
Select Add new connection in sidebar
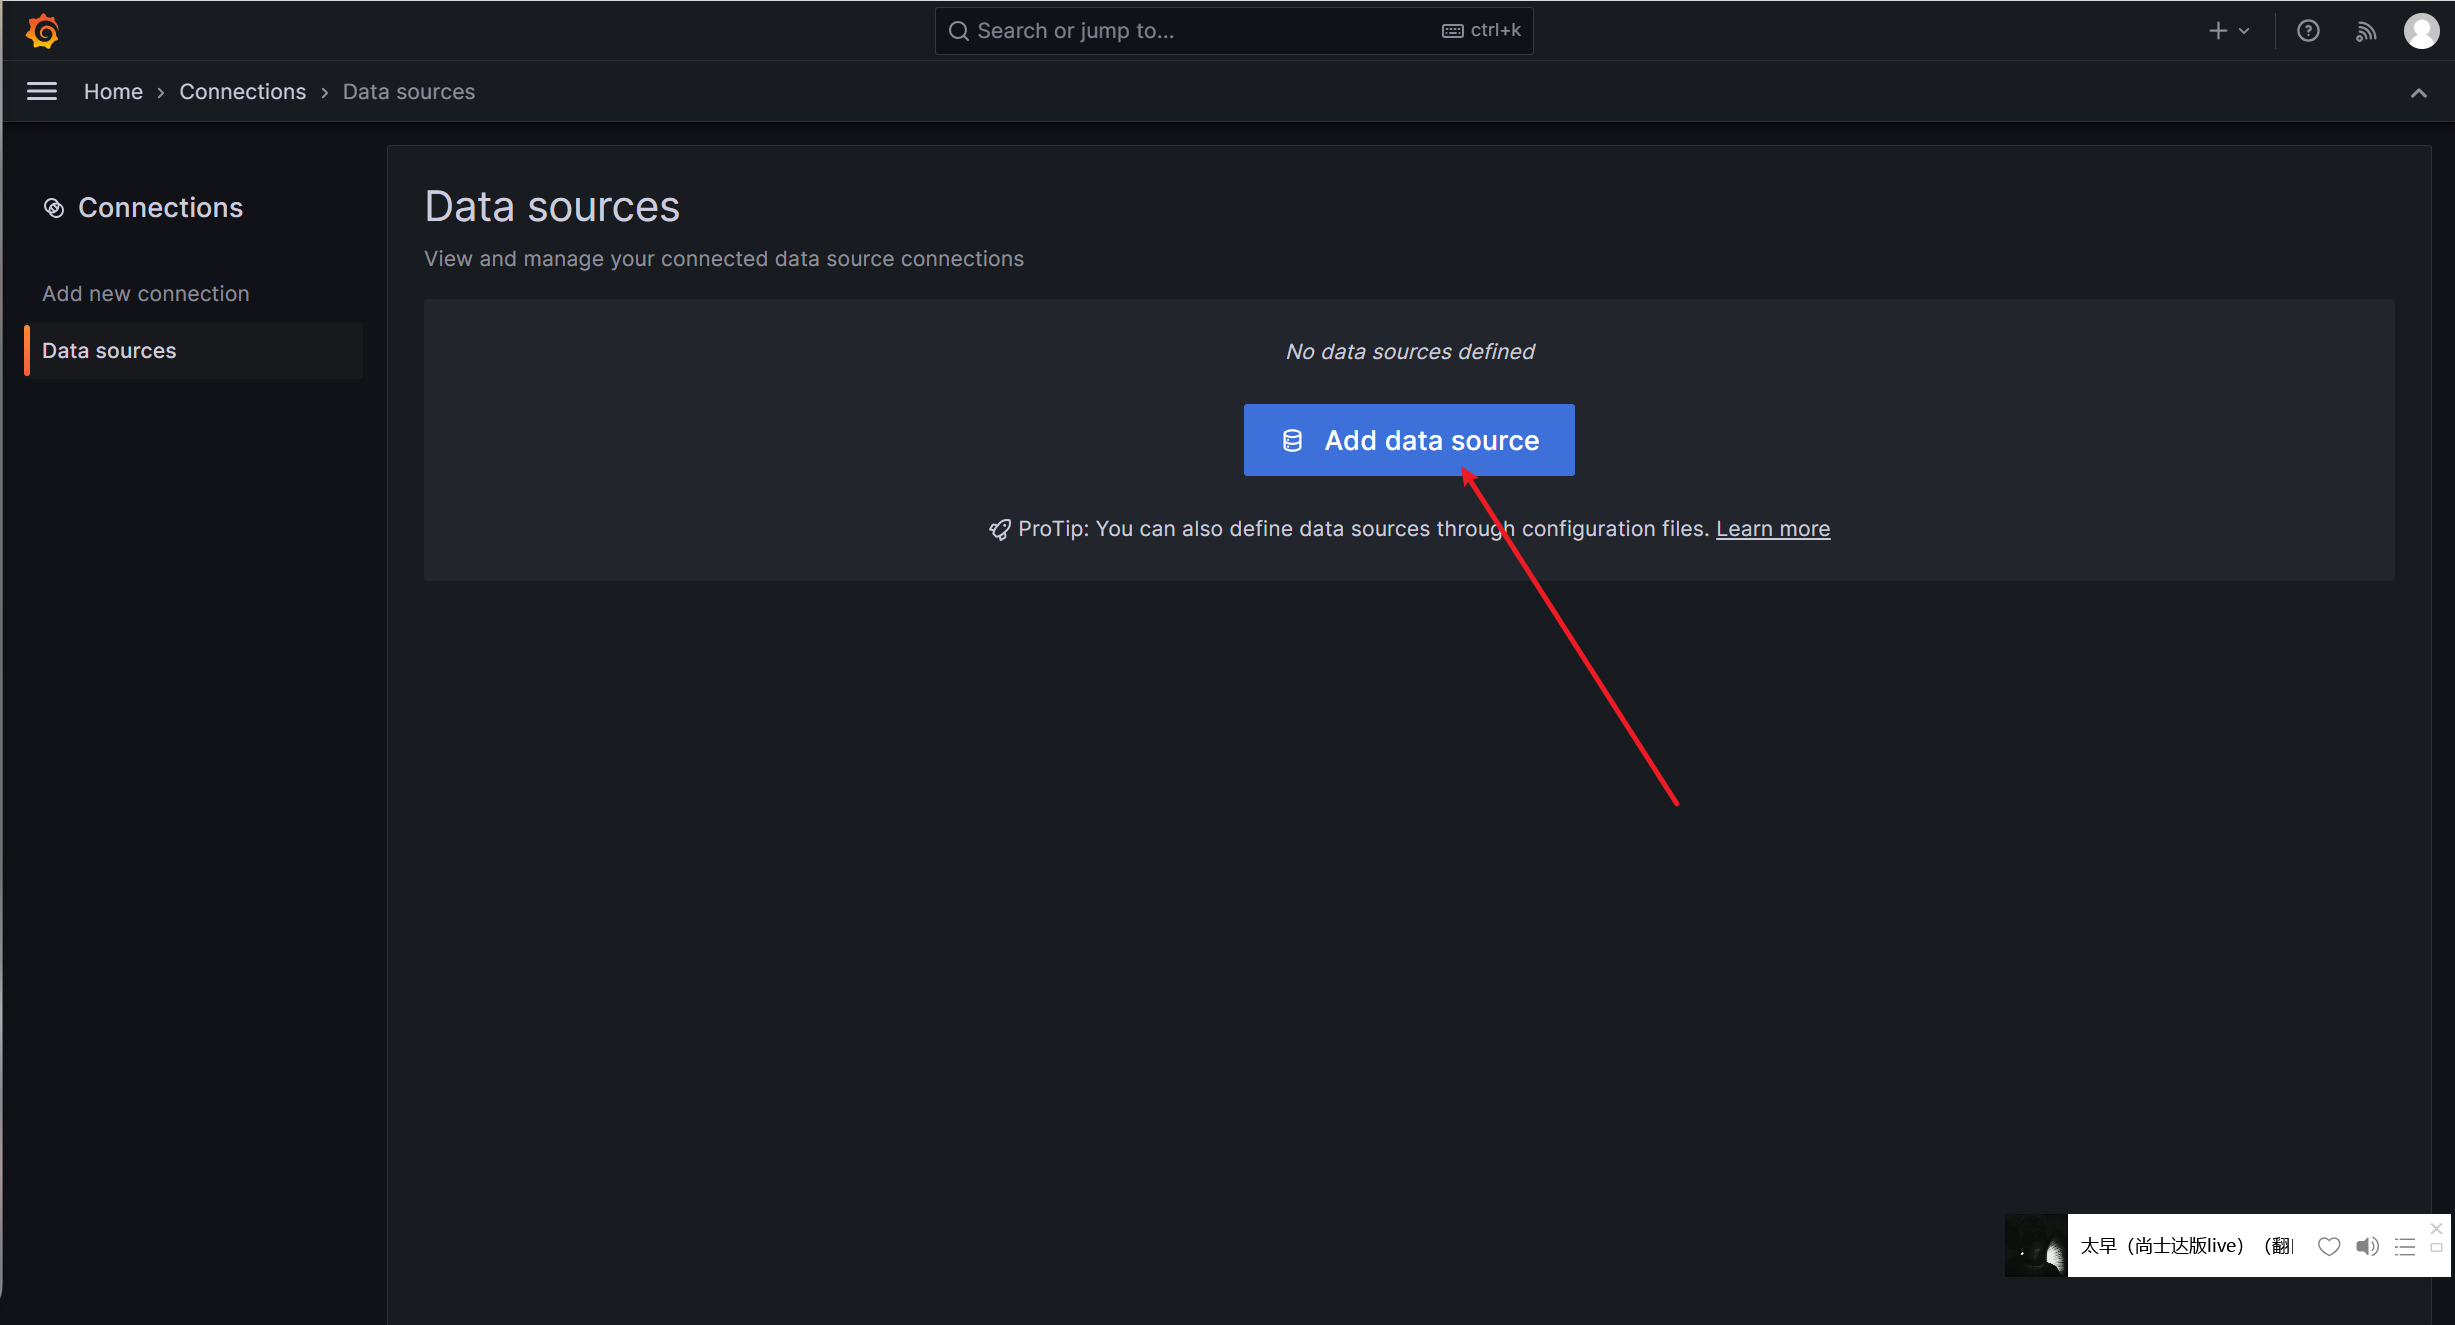pyautogui.click(x=146, y=293)
